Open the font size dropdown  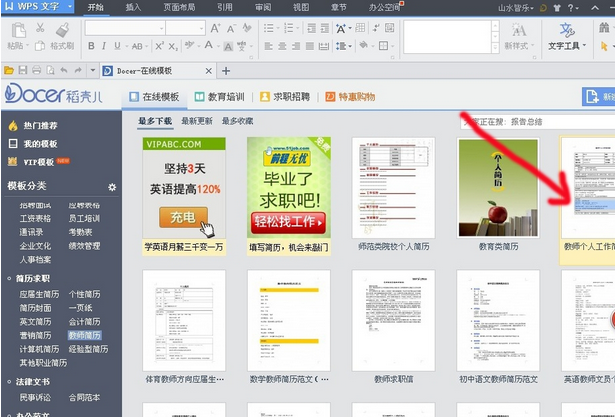202,28
